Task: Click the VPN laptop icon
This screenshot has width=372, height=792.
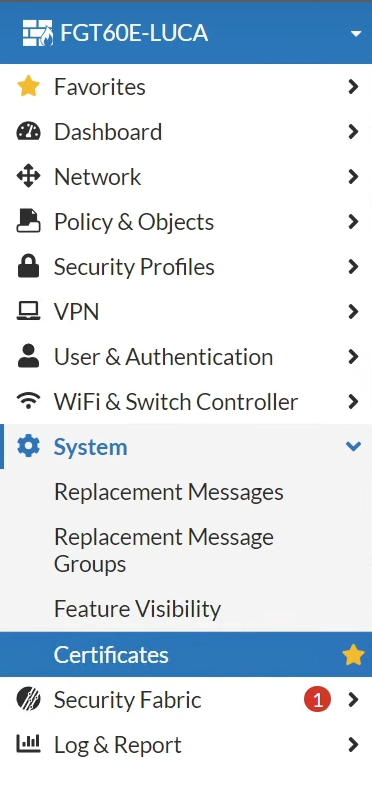Action: (x=28, y=311)
